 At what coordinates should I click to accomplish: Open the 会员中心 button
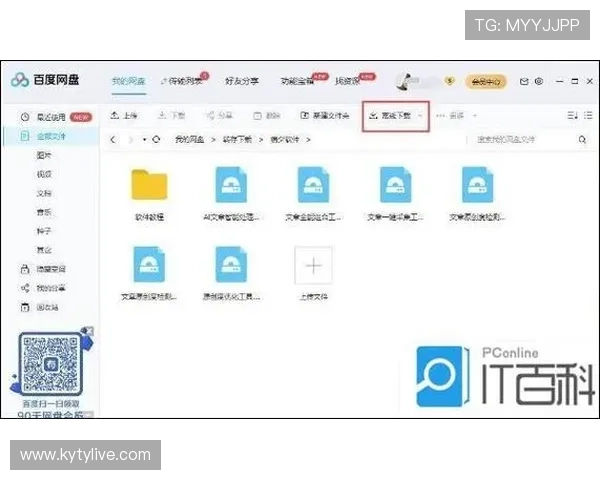(x=486, y=82)
